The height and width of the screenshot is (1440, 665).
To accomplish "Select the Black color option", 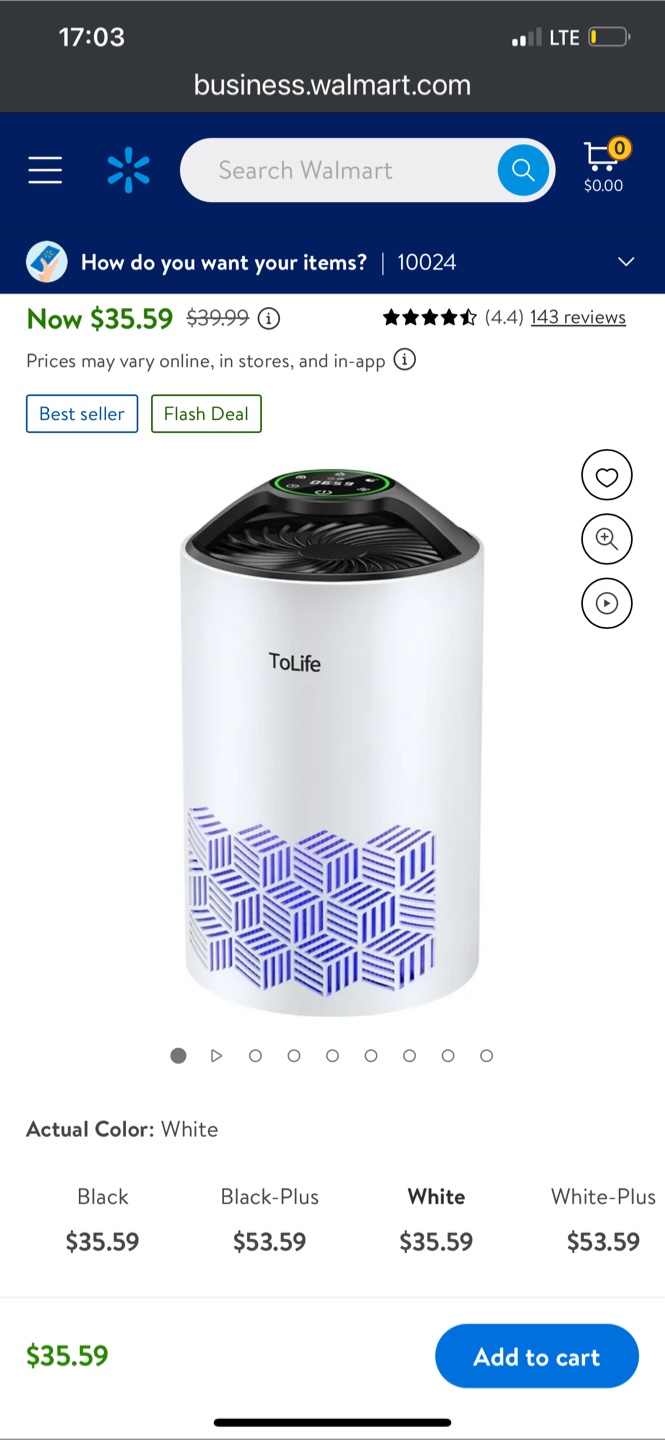I will (103, 1220).
